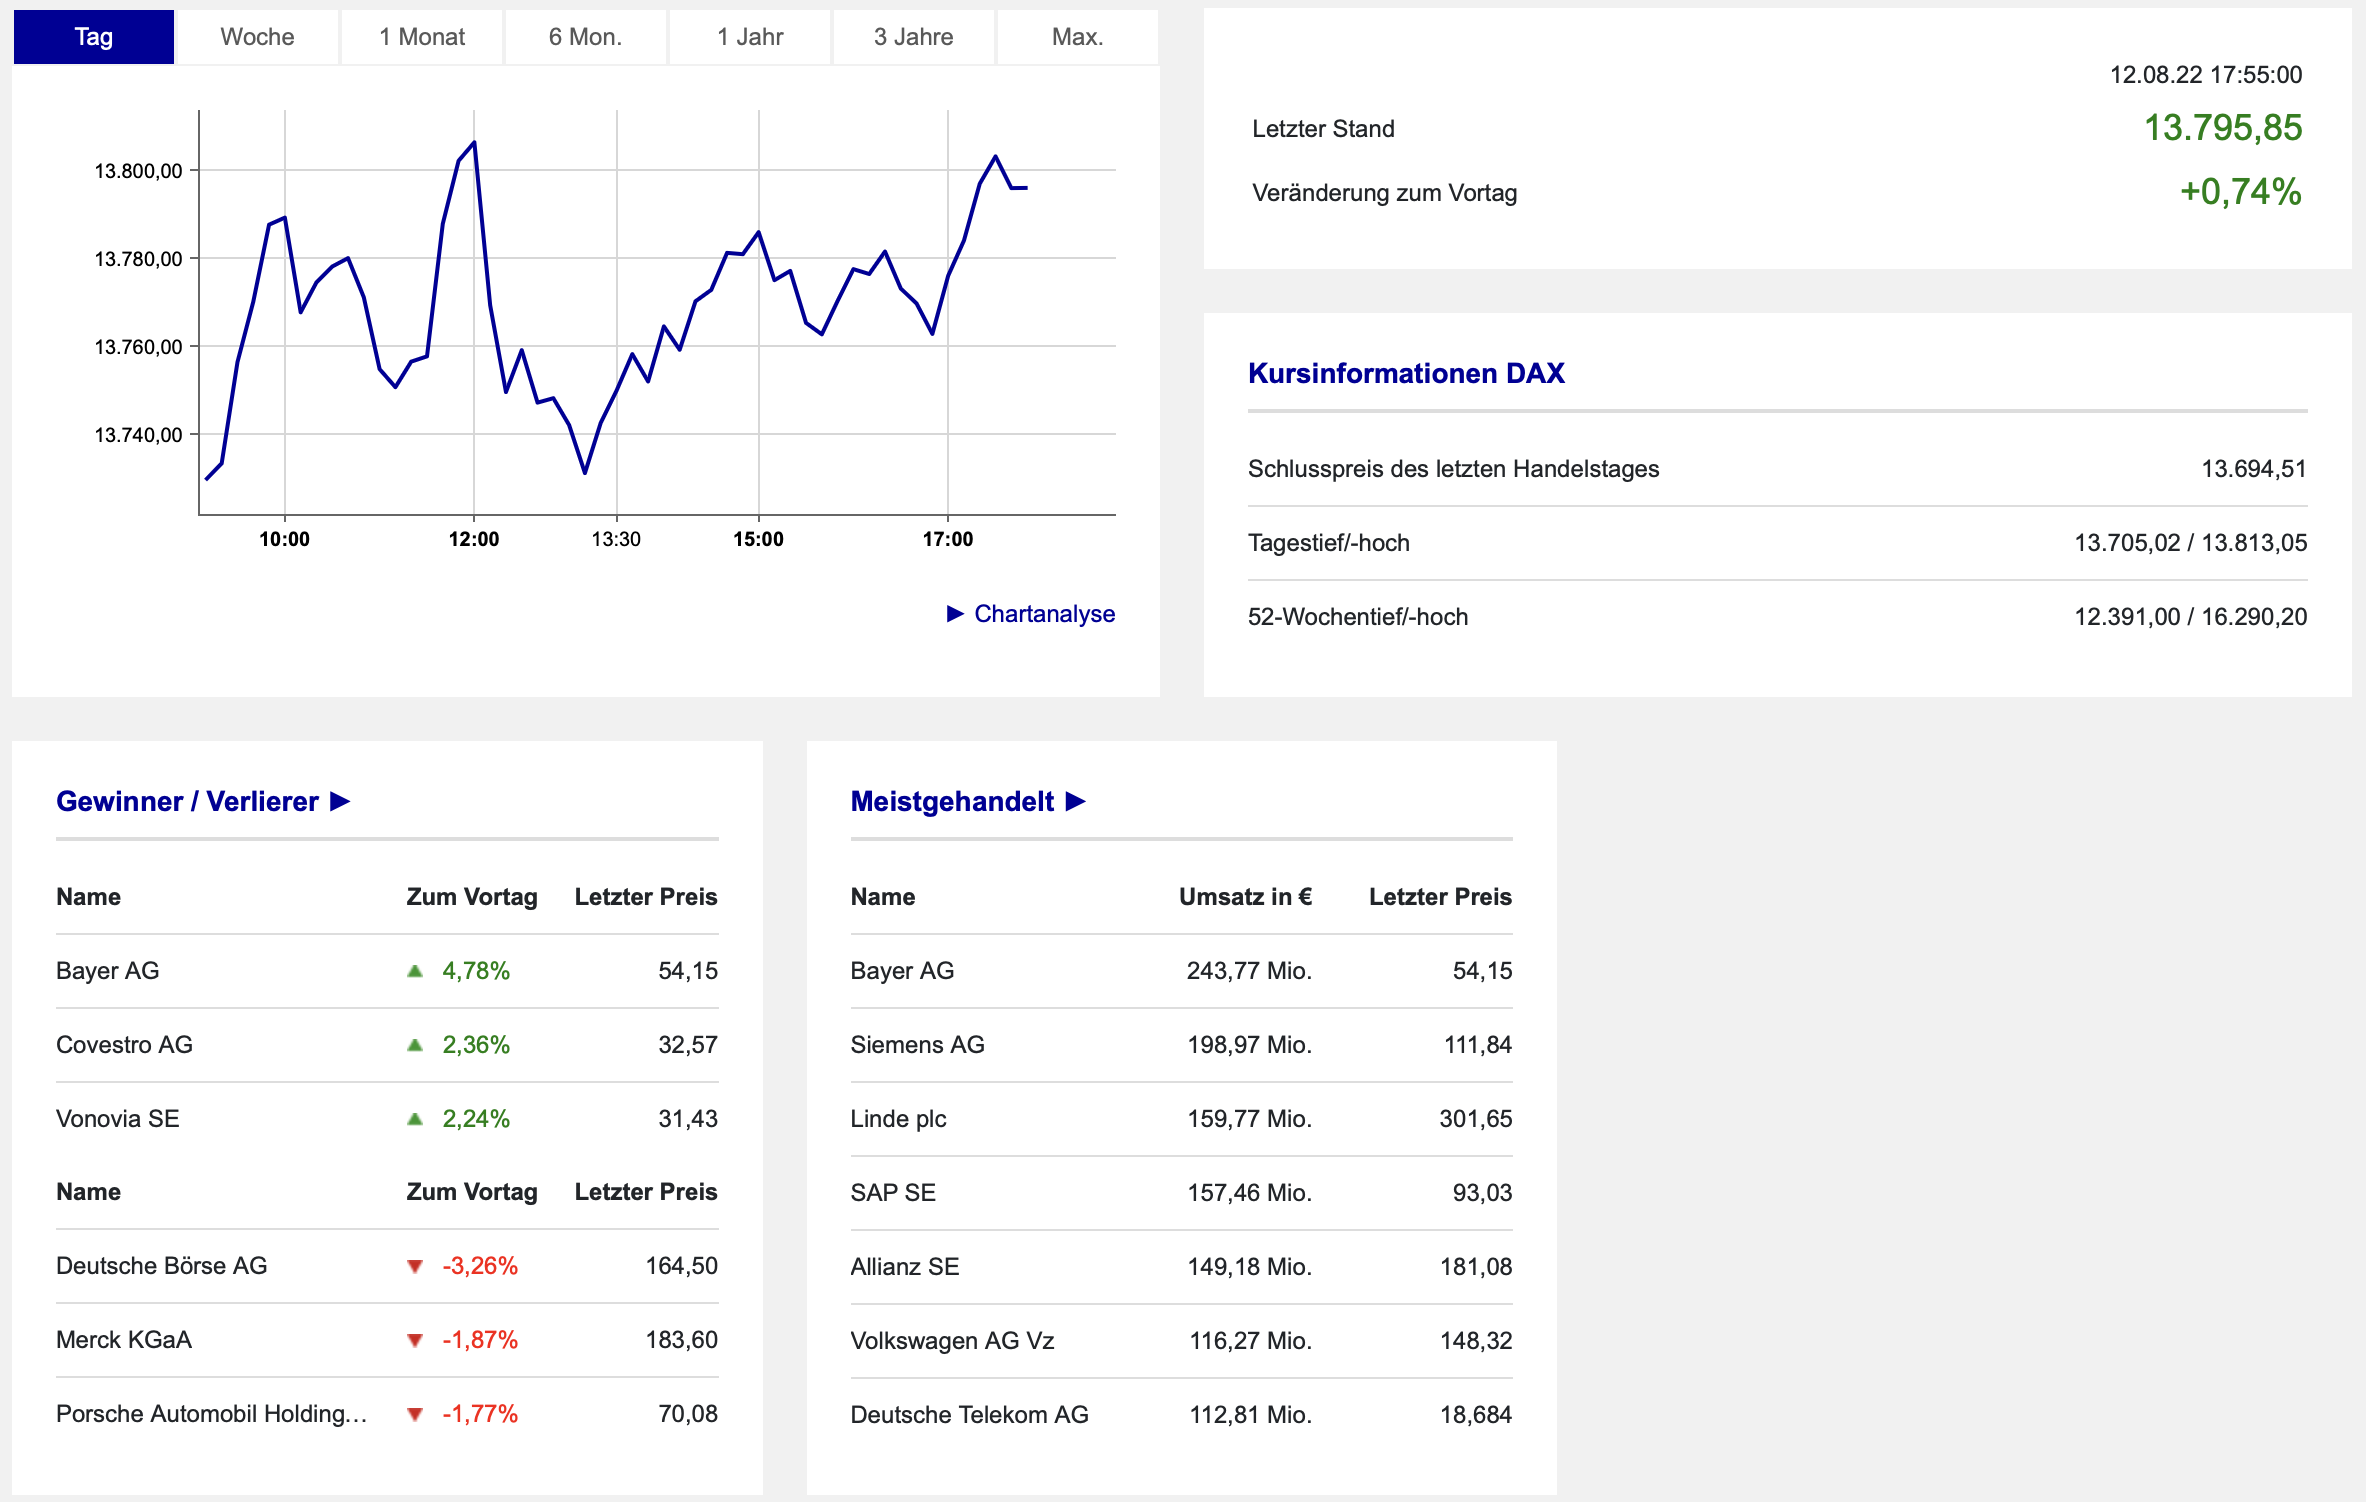Open Deutsche Börse AG in the losers table

pos(162,1266)
